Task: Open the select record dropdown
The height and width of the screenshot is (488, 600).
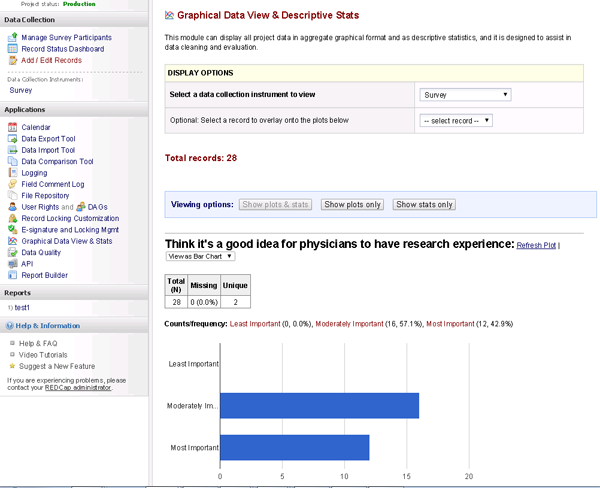Action: pos(456,121)
